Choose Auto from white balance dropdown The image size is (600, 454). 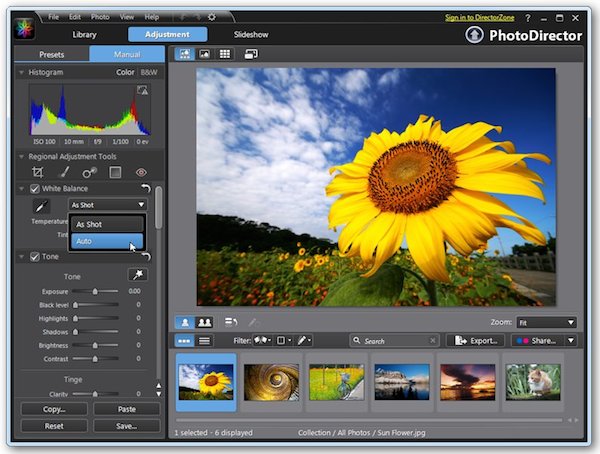click(x=106, y=241)
